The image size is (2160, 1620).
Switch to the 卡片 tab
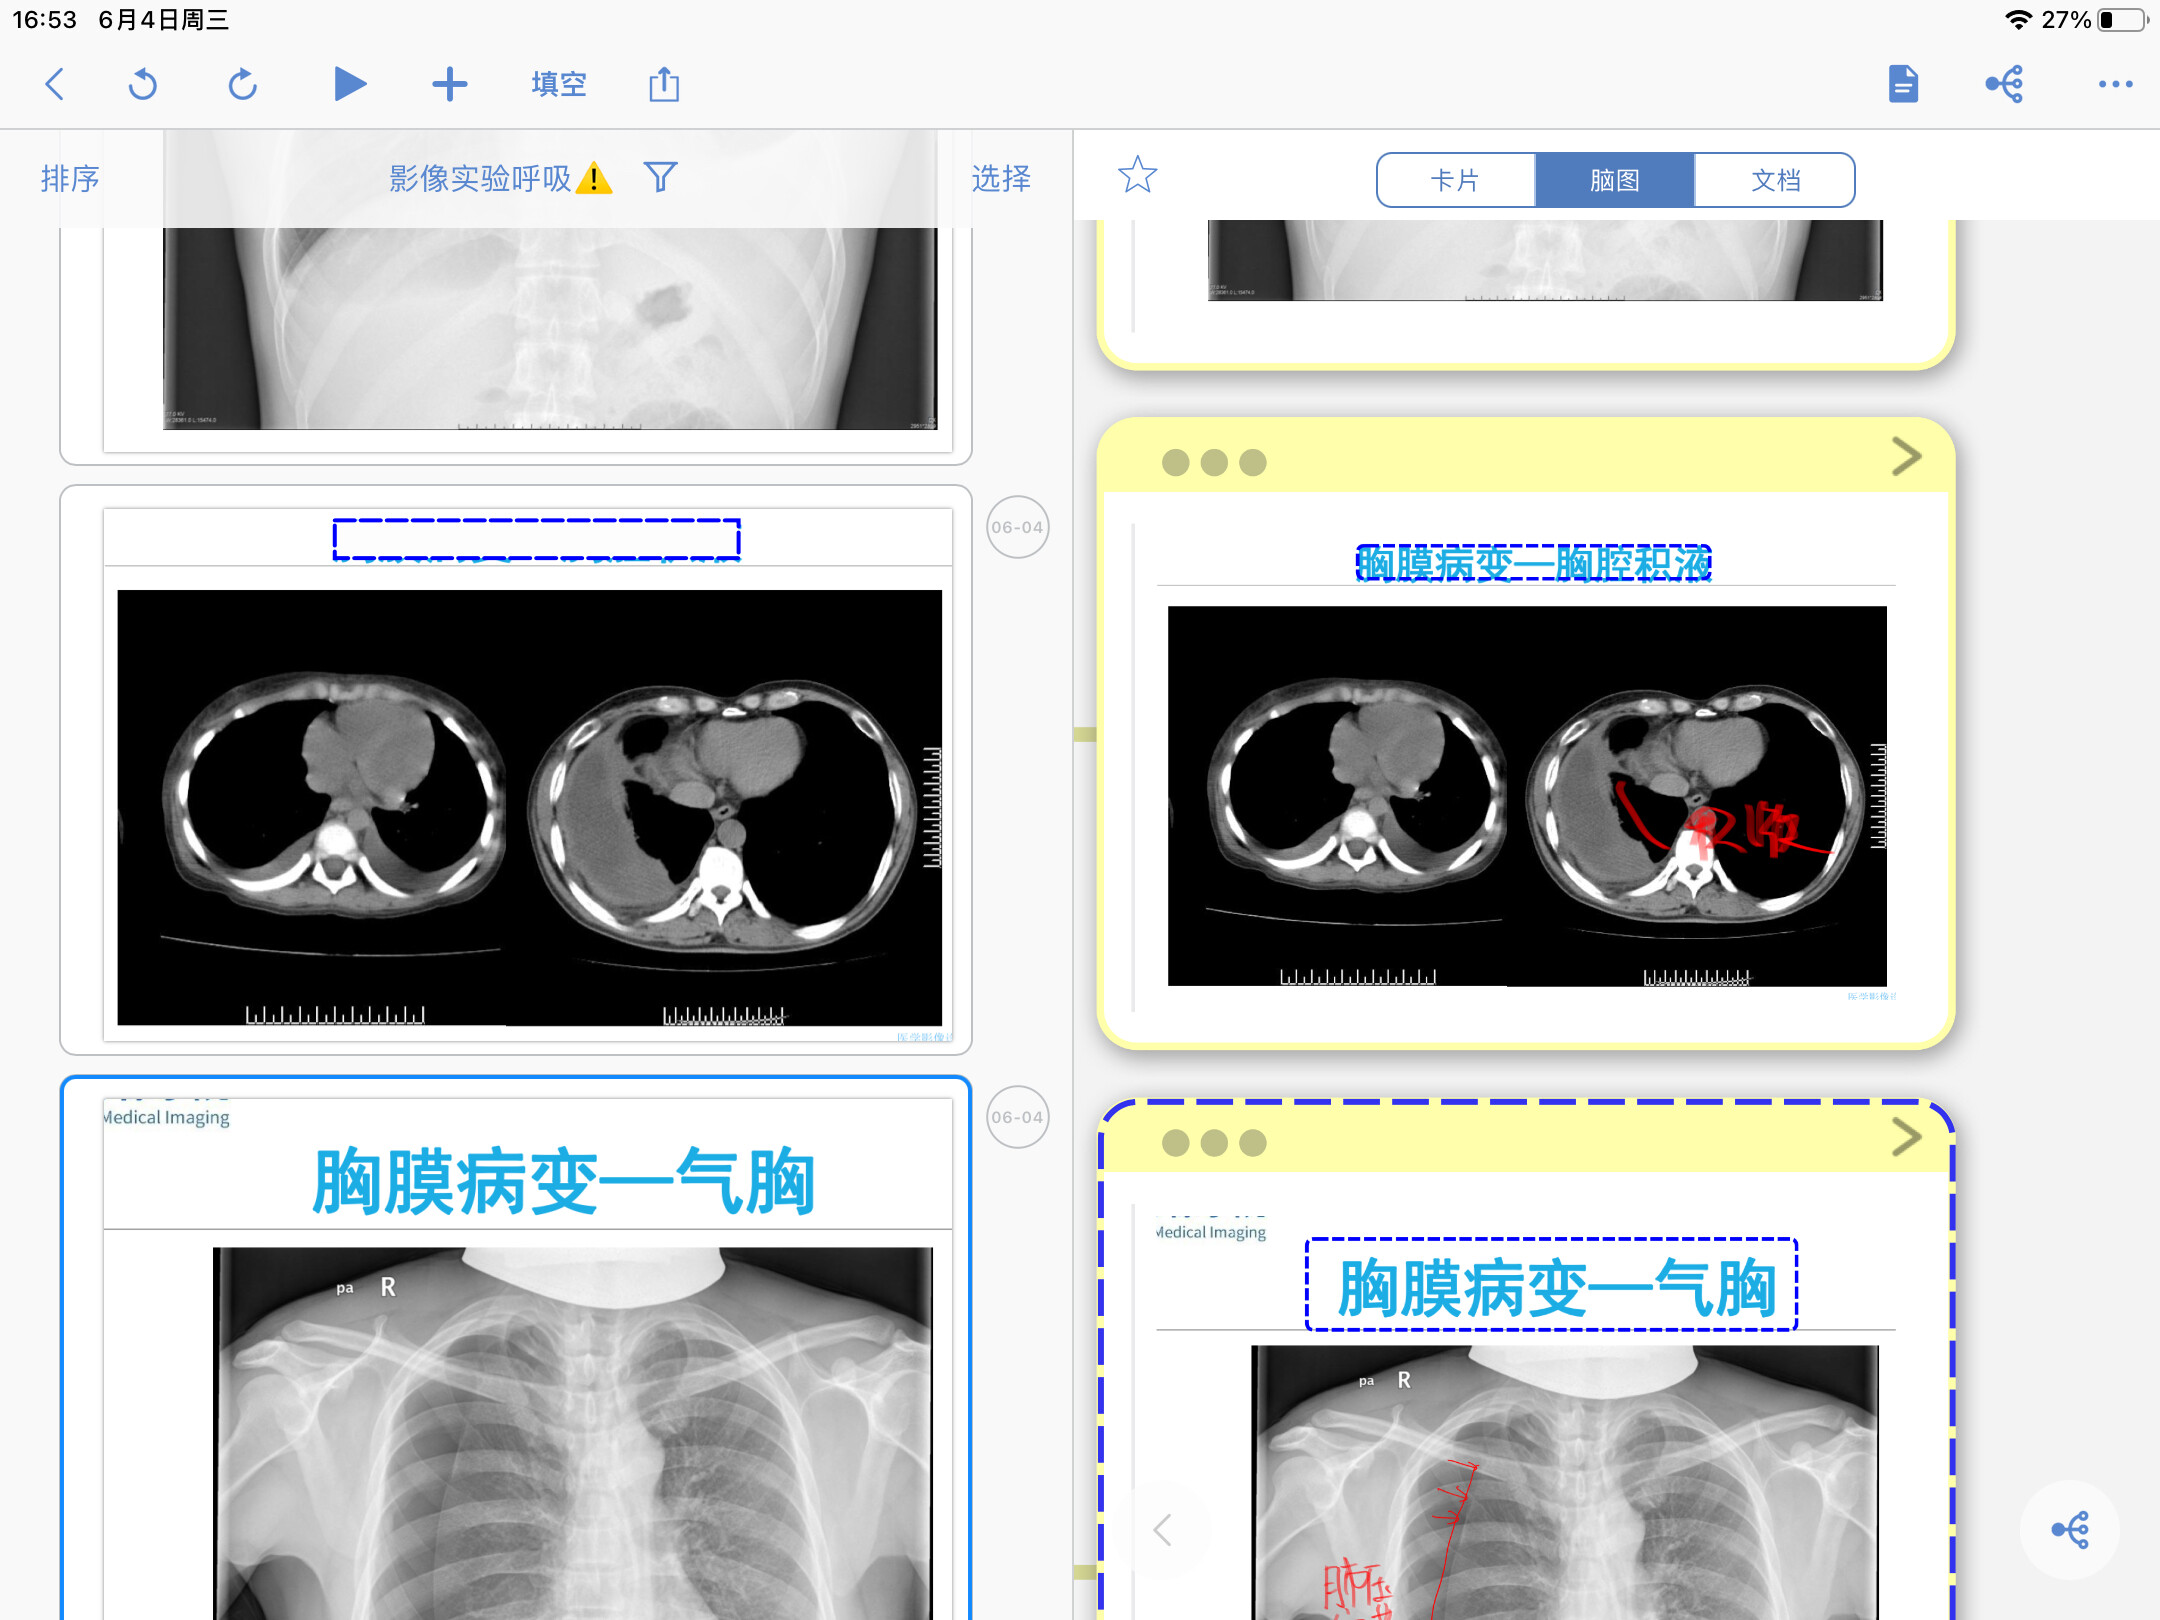tap(1456, 180)
